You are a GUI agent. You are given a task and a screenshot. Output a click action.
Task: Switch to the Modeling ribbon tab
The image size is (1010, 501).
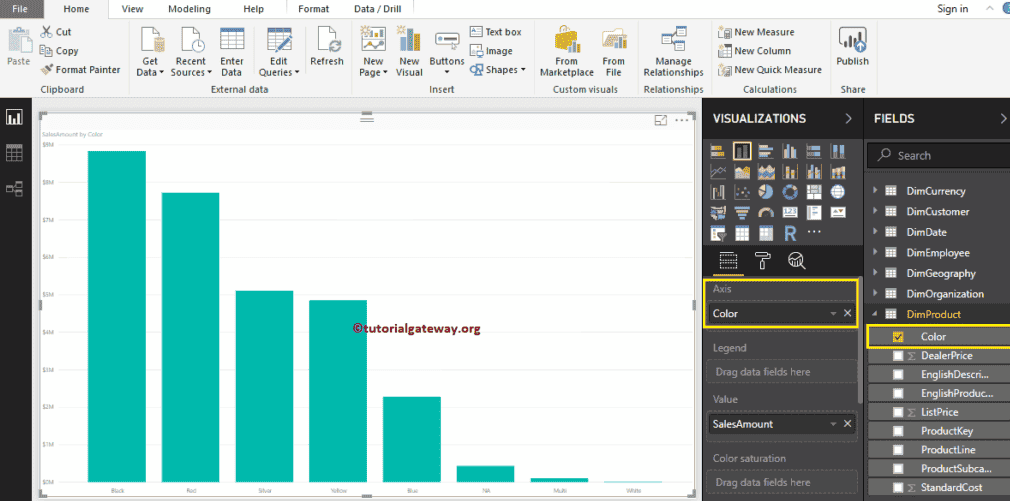pos(188,9)
